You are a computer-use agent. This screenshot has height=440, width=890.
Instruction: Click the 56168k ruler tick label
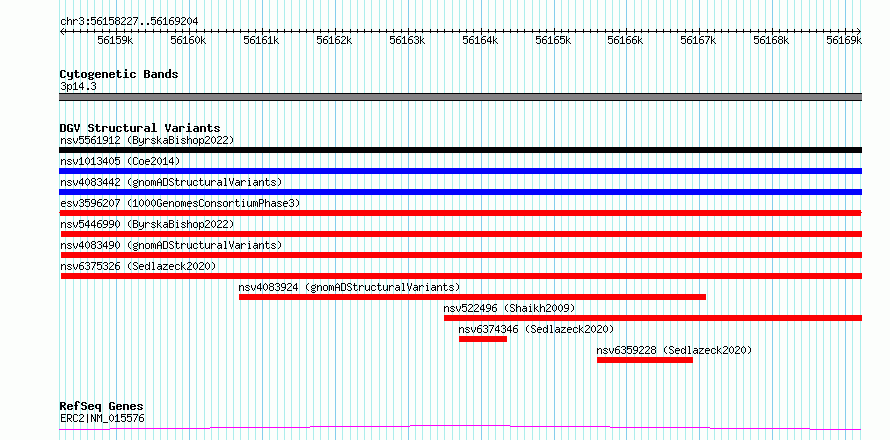pos(771,40)
